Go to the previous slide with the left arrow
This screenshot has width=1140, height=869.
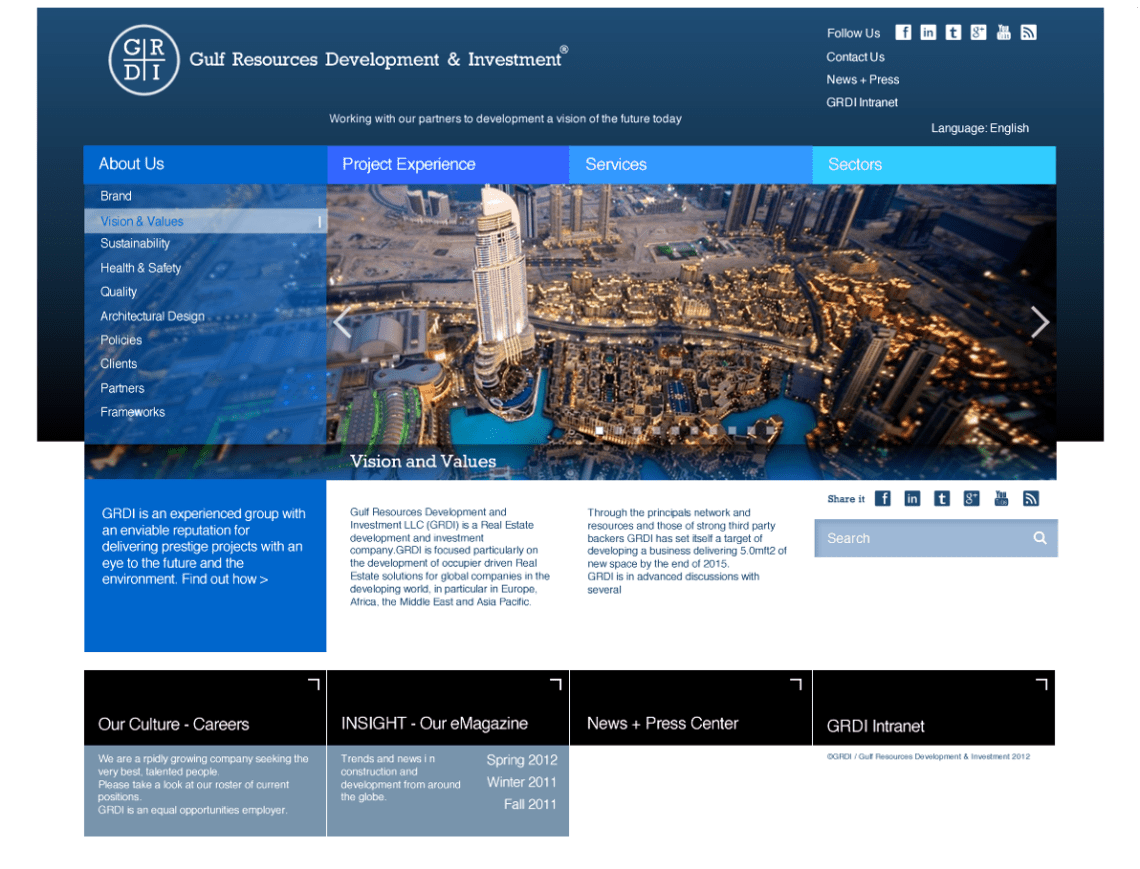coord(342,322)
